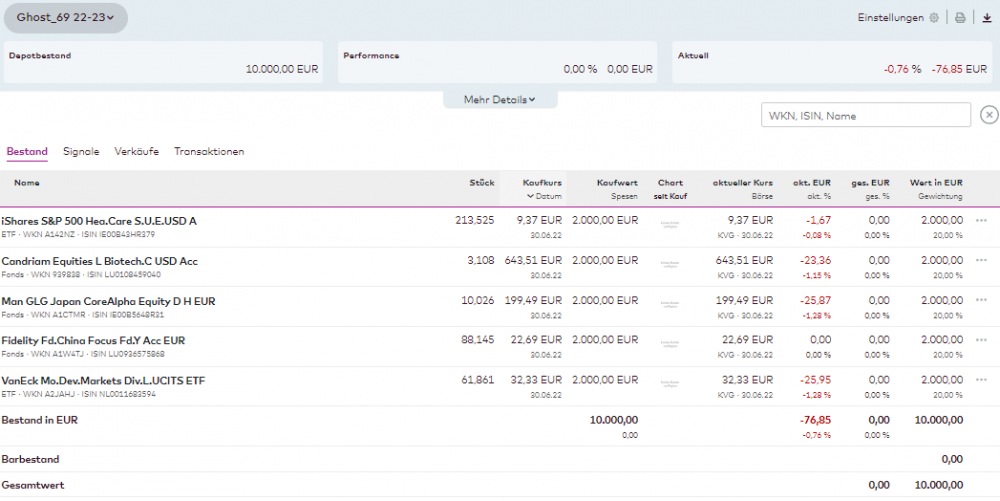Click Stück value 61,861
The width and height of the screenshot is (1000, 501).
[x=478, y=380]
